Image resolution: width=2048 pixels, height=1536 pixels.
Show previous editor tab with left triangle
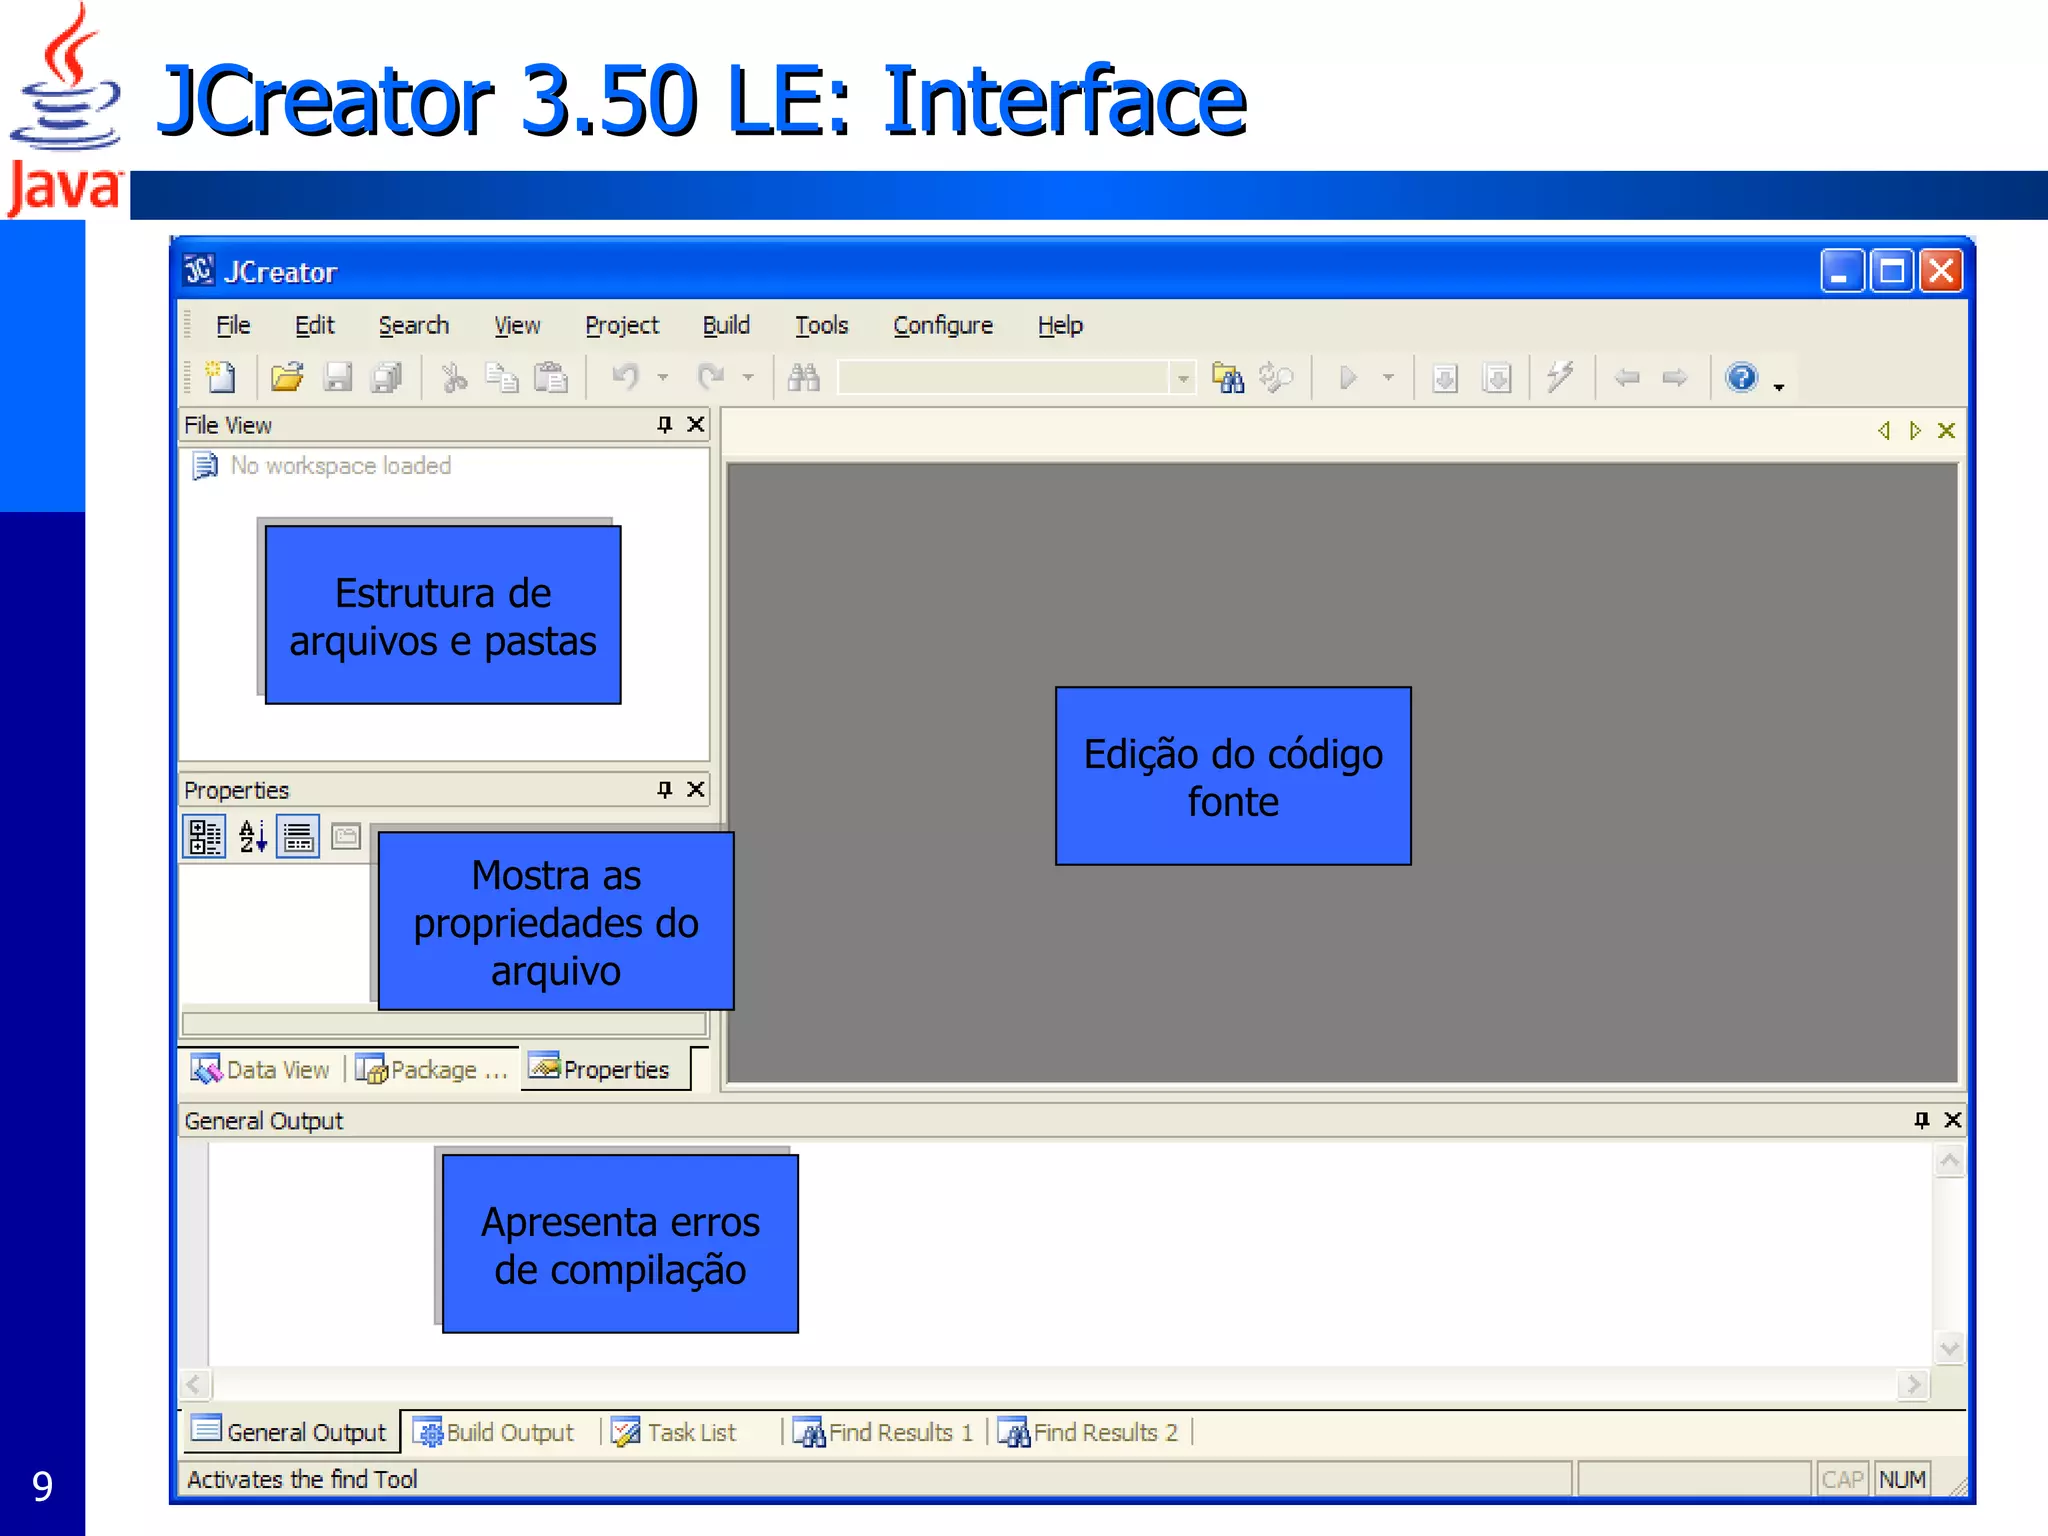click(1884, 431)
